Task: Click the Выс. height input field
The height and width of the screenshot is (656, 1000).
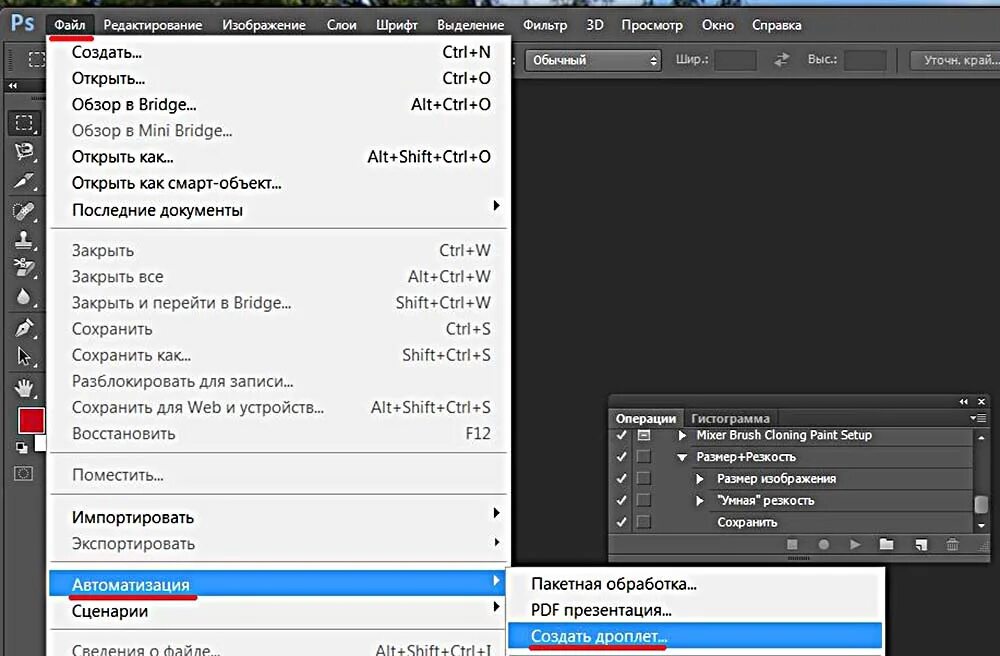Action: tap(865, 60)
